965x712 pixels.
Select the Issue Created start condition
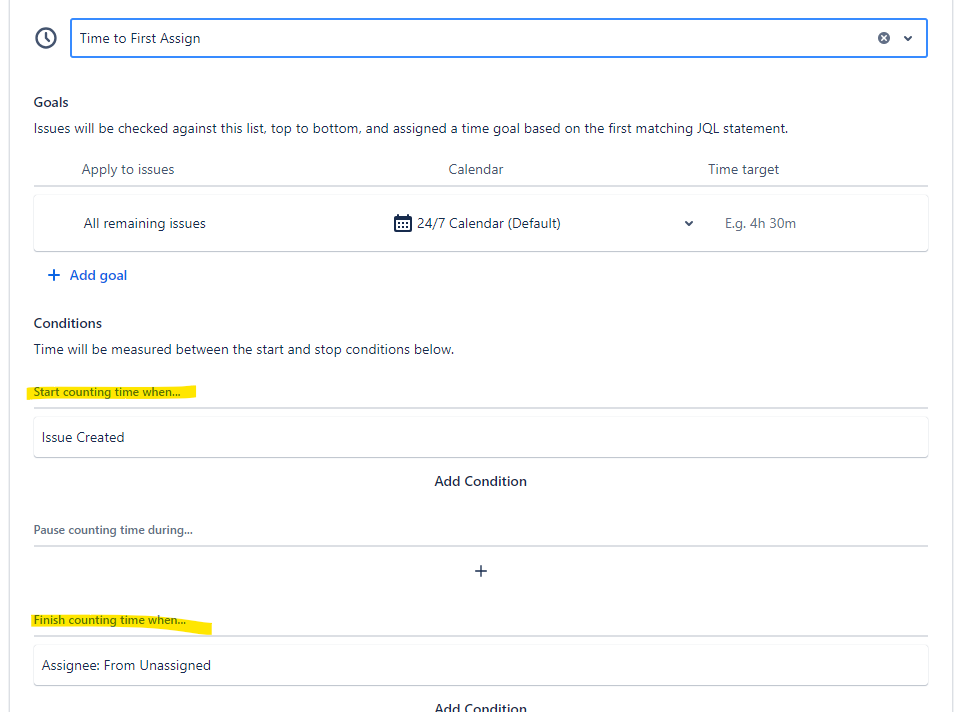(82, 437)
